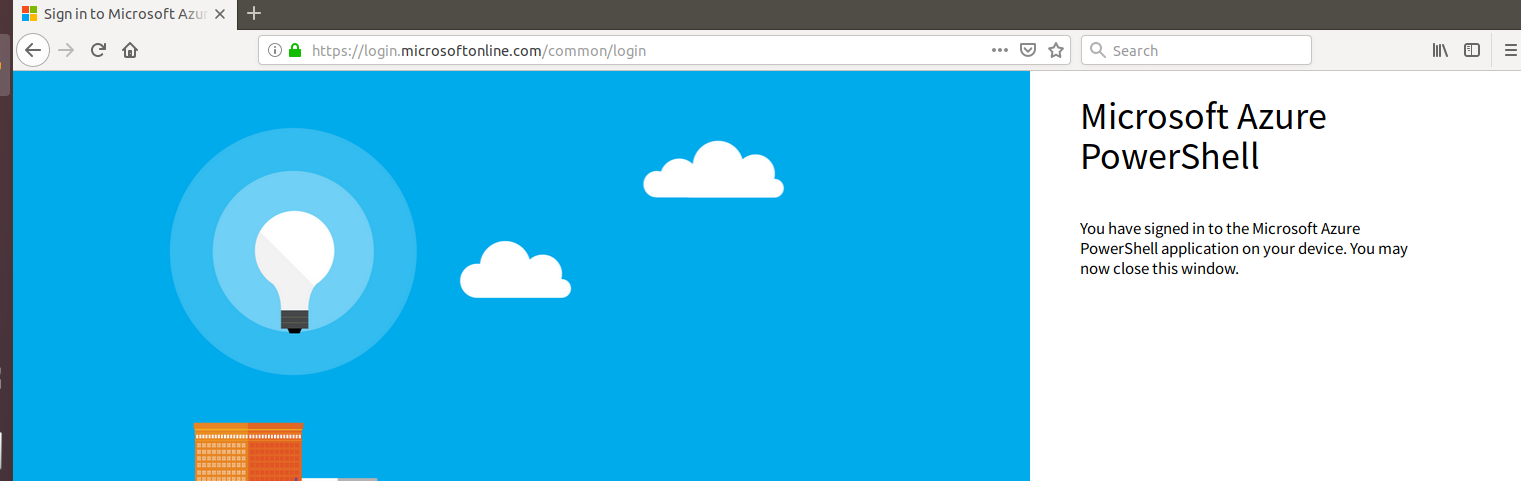This screenshot has width=1521, height=481.
Task: Save page to Pocket icon
Action: pyautogui.click(x=1027, y=50)
